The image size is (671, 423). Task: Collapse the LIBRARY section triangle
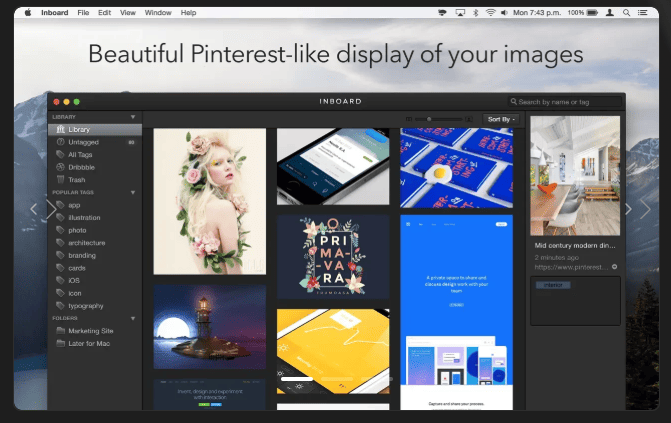(133, 117)
